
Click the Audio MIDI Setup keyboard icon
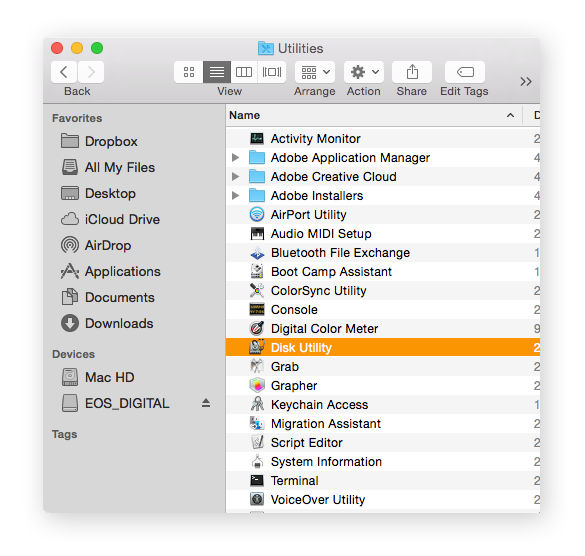coord(257,234)
